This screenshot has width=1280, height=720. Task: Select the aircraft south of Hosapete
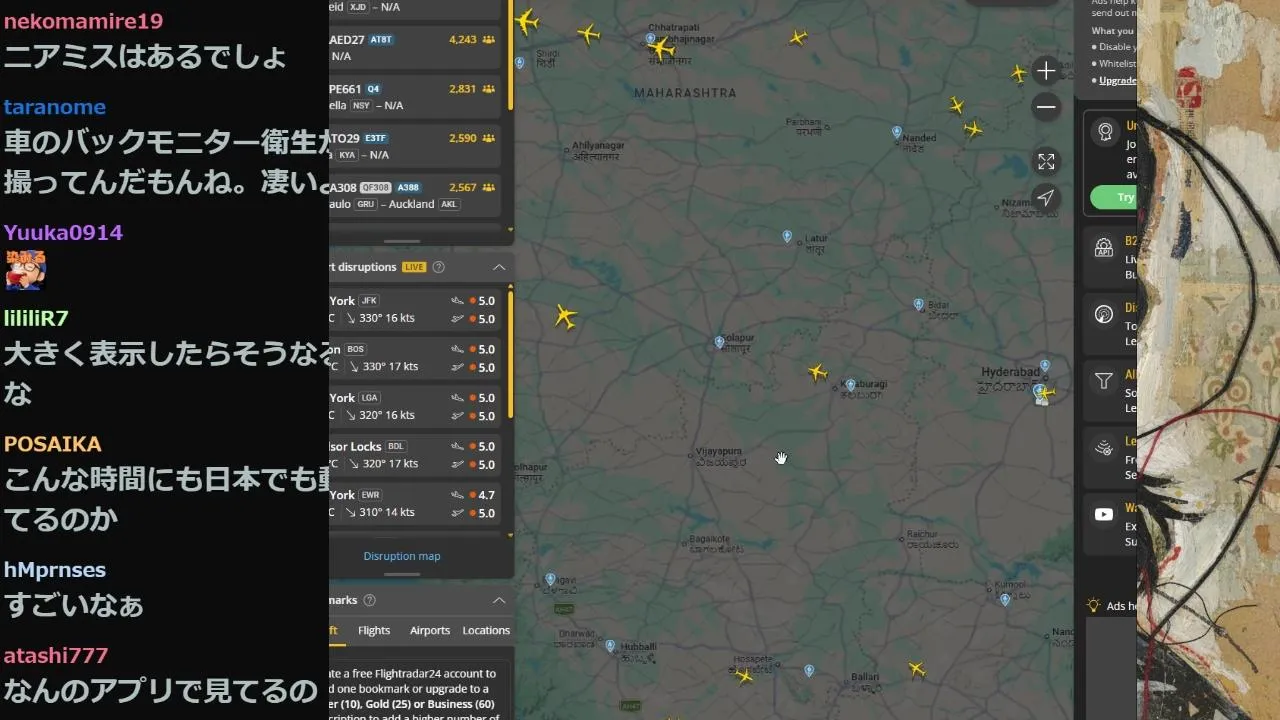click(x=743, y=676)
